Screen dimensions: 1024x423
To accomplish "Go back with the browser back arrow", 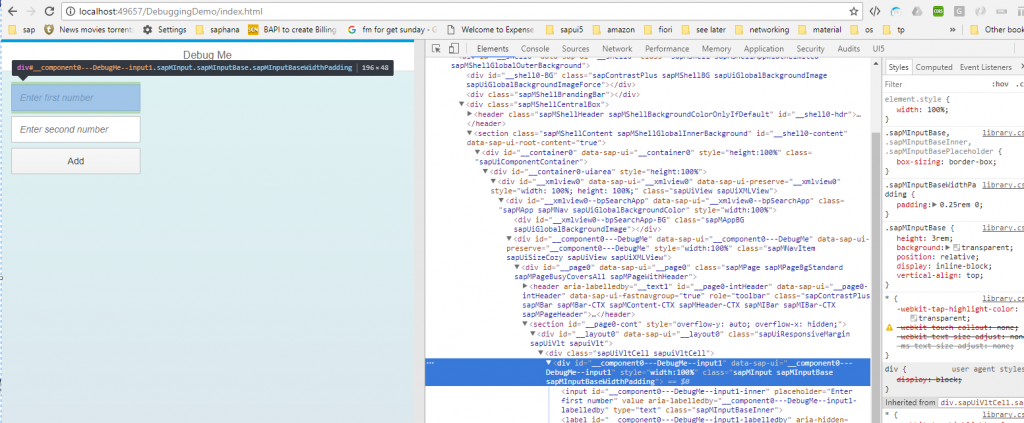I will point(12,11).
